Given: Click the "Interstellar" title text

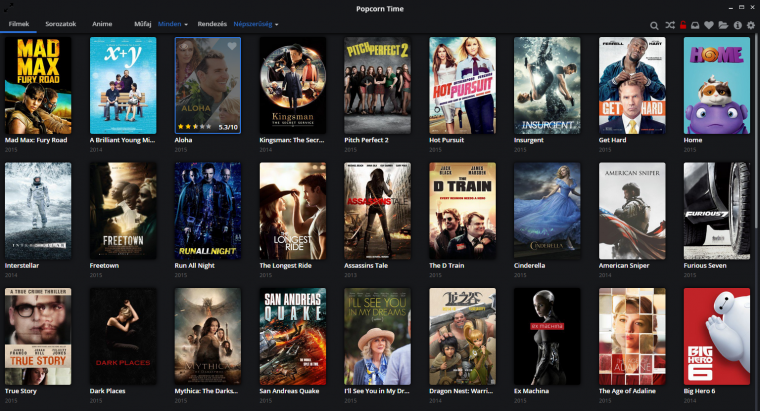Looking at the screenshot, I should (22, 266).
